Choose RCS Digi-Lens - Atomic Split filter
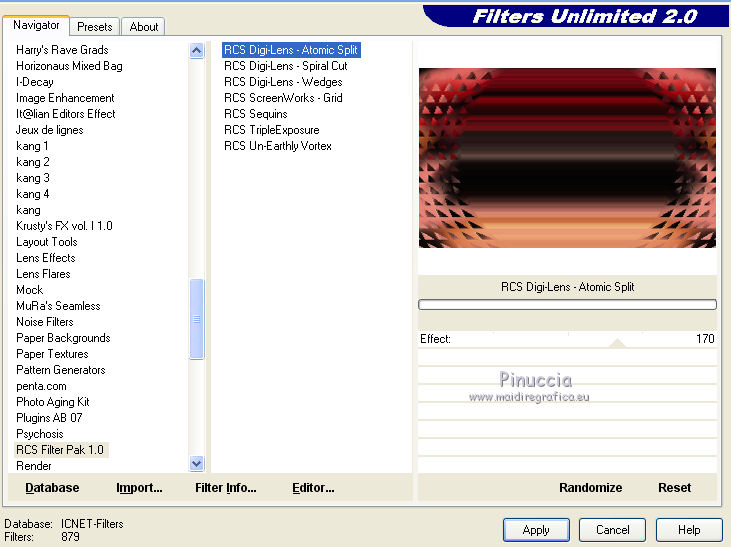Viewport: 731px width, 547px height. pos(291,50)
